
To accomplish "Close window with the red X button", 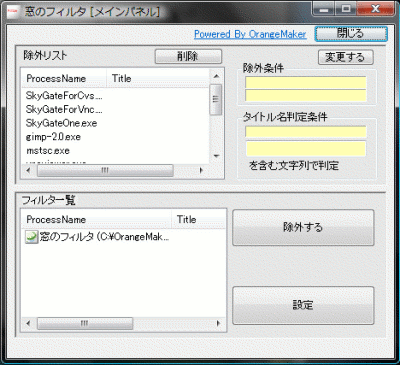I will 376,9.
